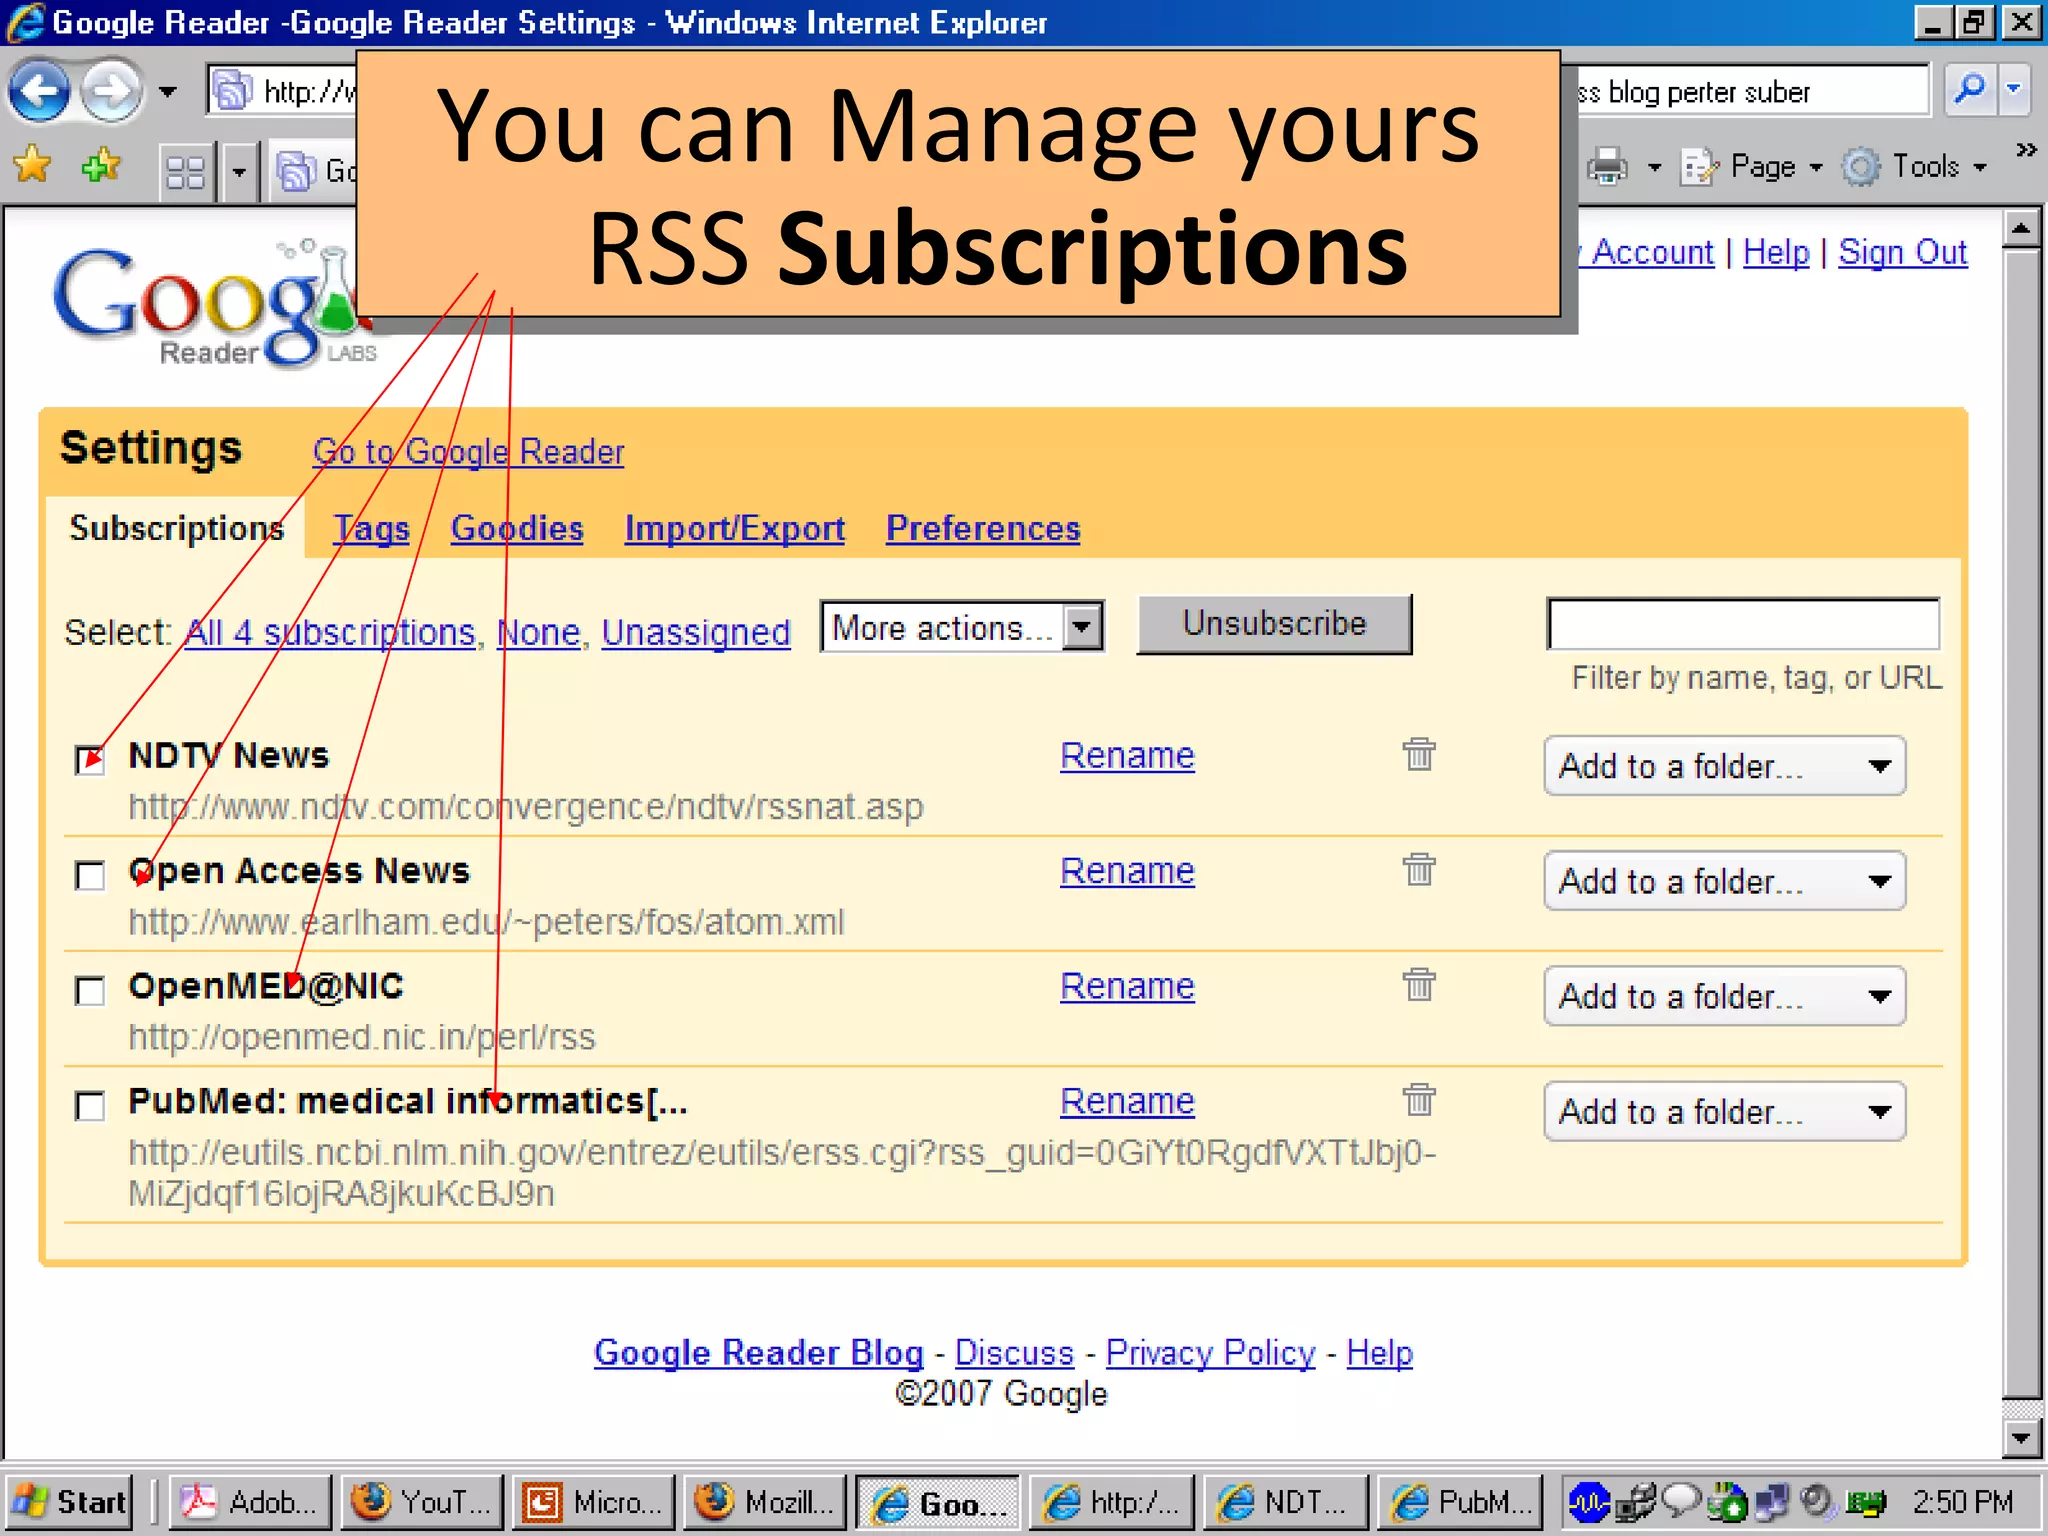Rename the OpenMED@NIC subscription
2048x1536 pixels.
coord(1127,986)
